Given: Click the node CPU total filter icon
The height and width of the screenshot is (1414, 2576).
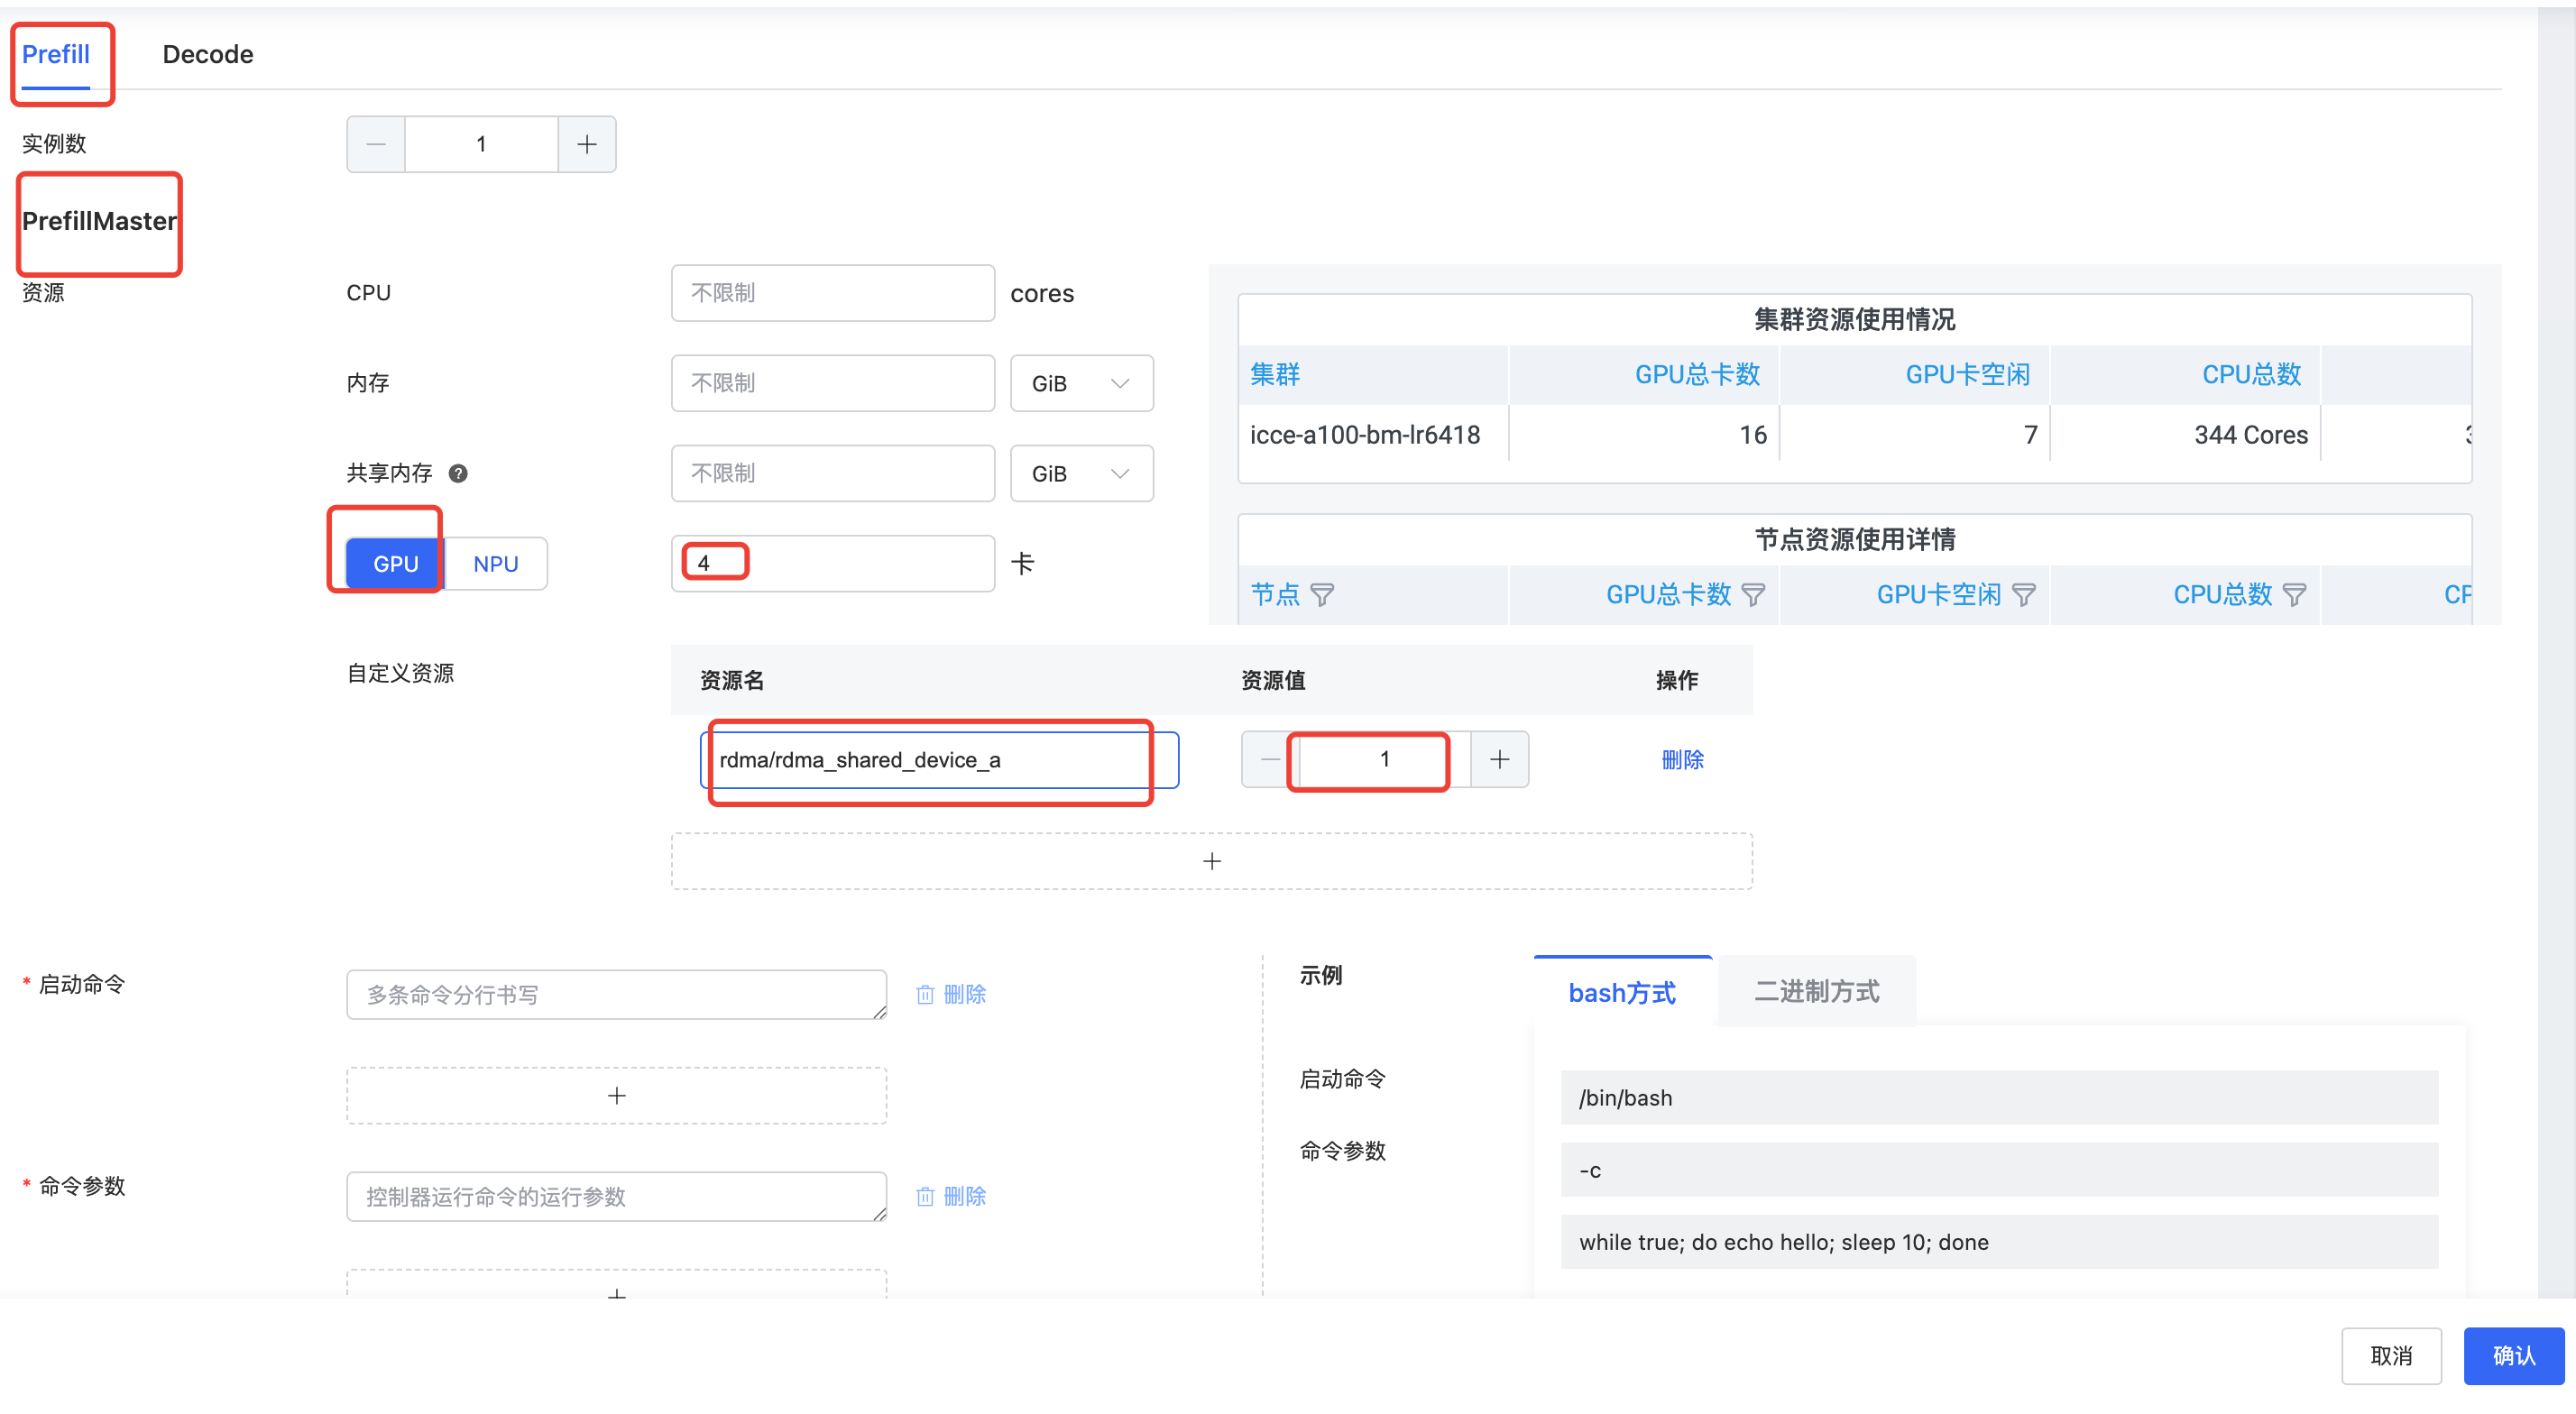Looking at the screenshot, I should [x=2295, y=595].
